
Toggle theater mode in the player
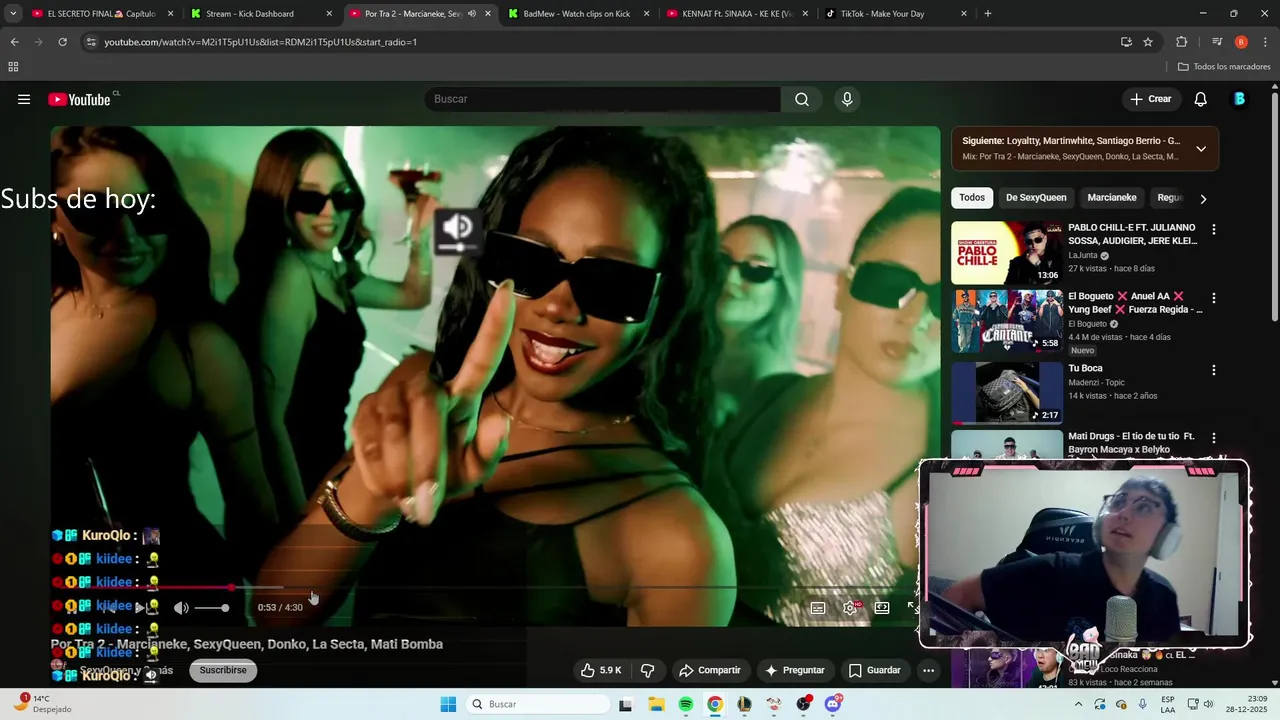coord(882,607)
